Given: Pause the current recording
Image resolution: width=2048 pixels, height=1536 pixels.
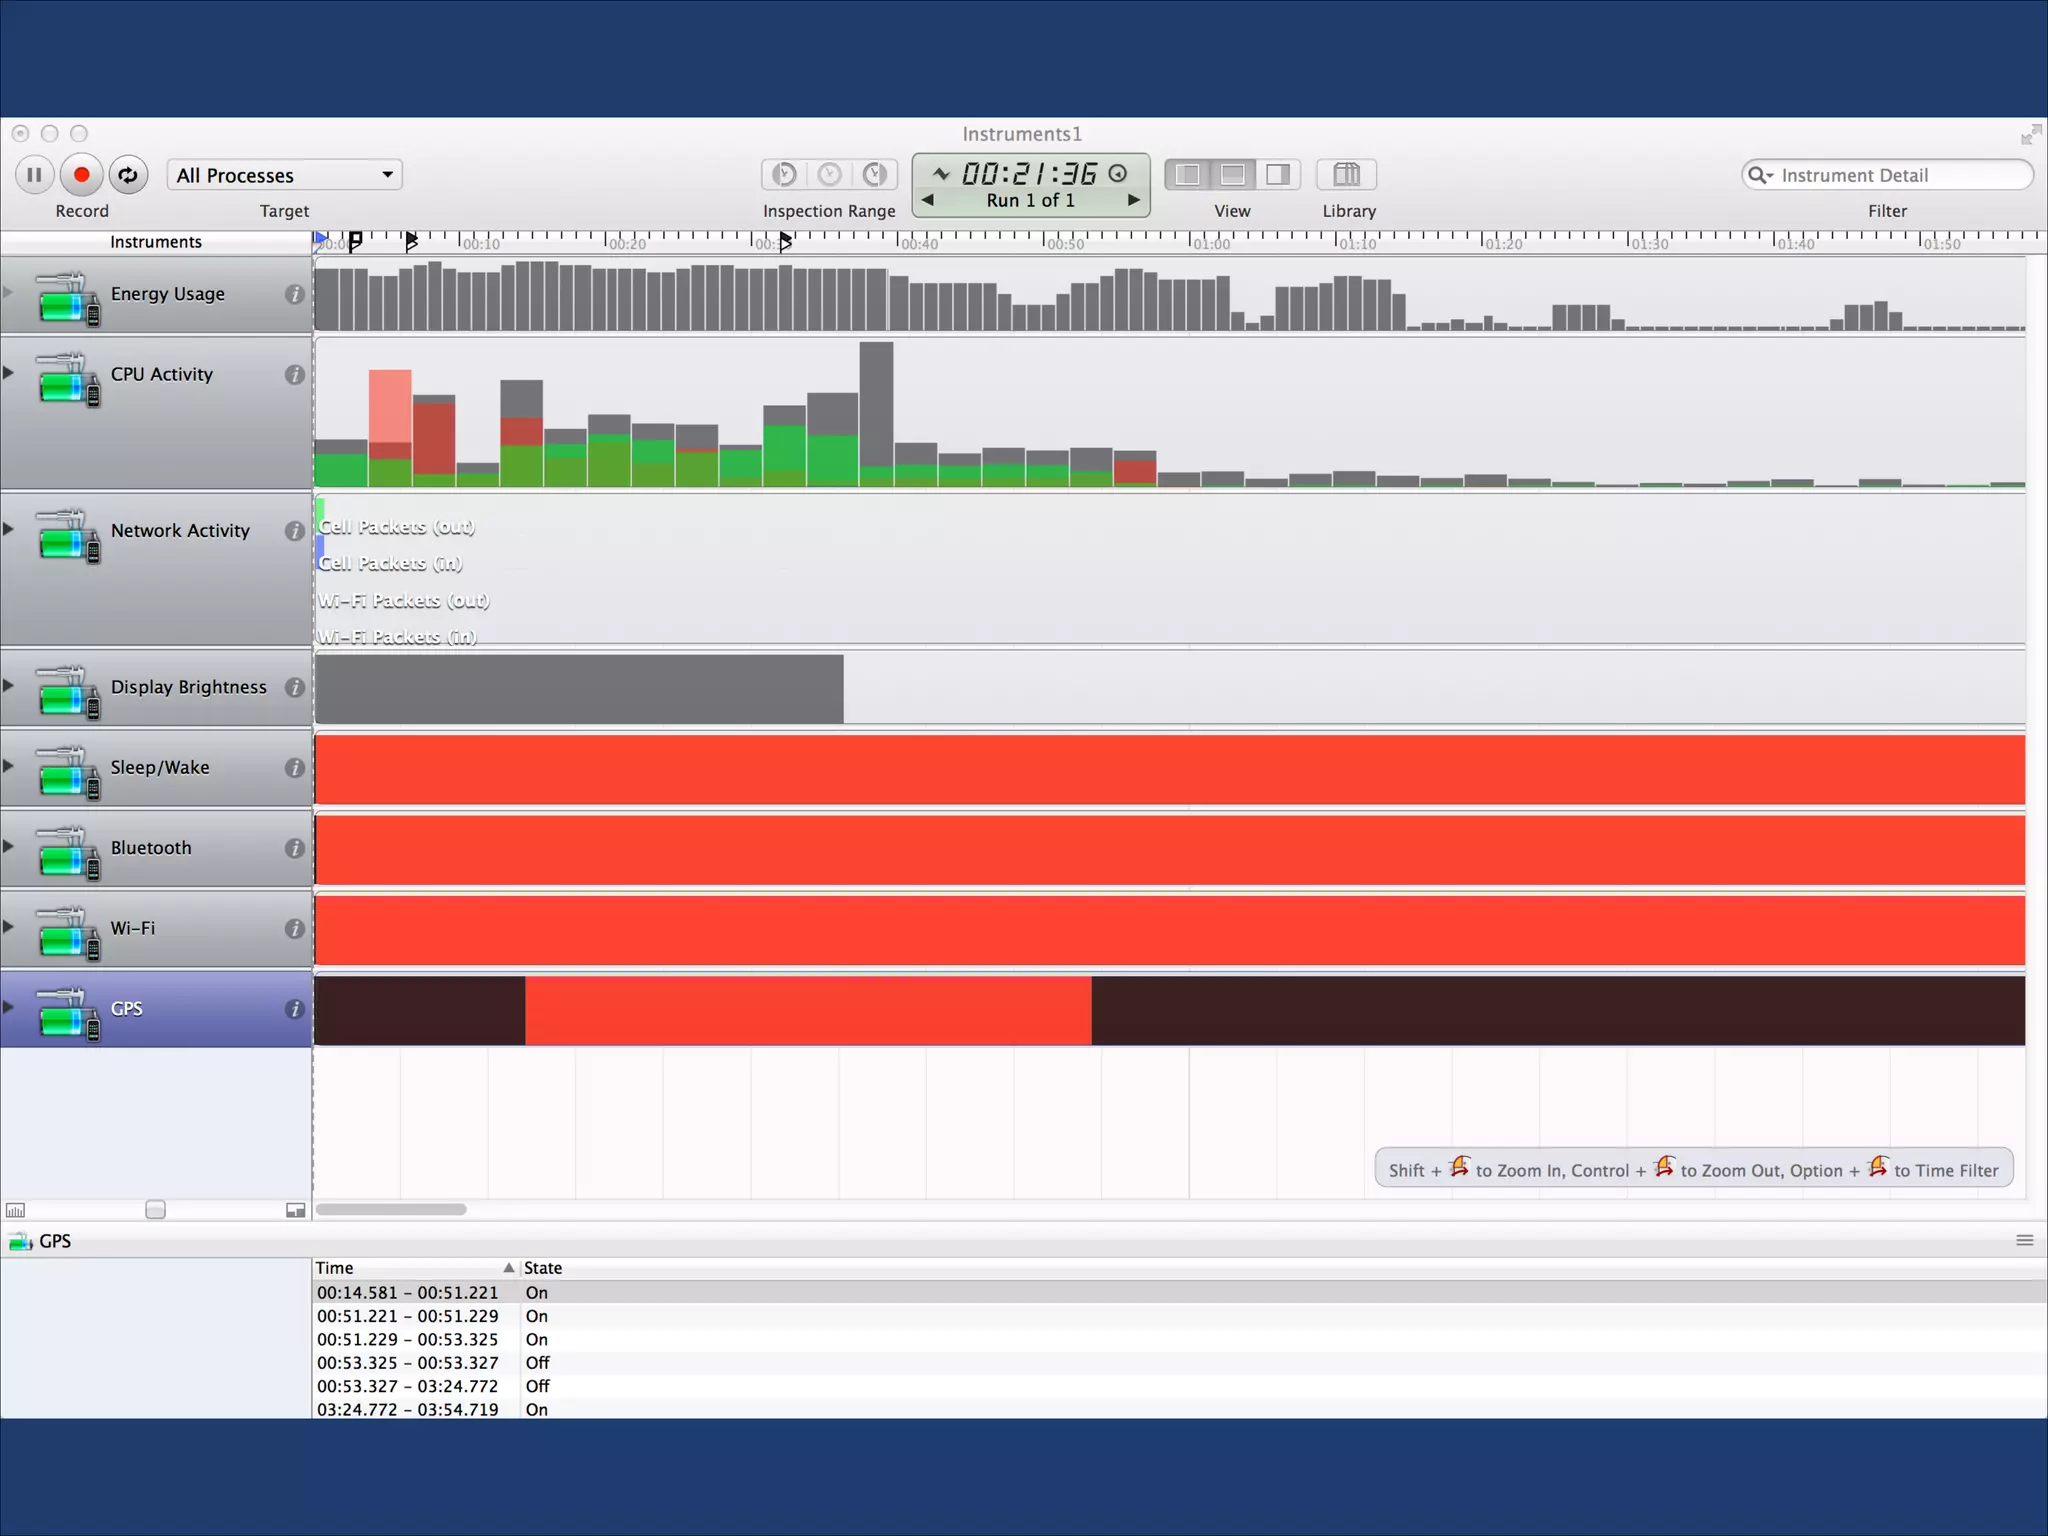Looking at the screenshot, I should 34,175.
